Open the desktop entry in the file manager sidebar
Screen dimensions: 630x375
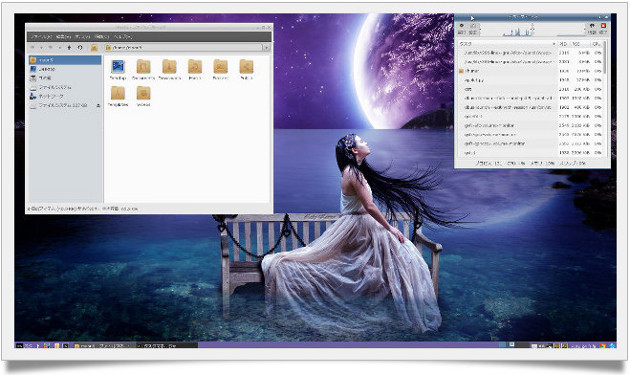65,69
